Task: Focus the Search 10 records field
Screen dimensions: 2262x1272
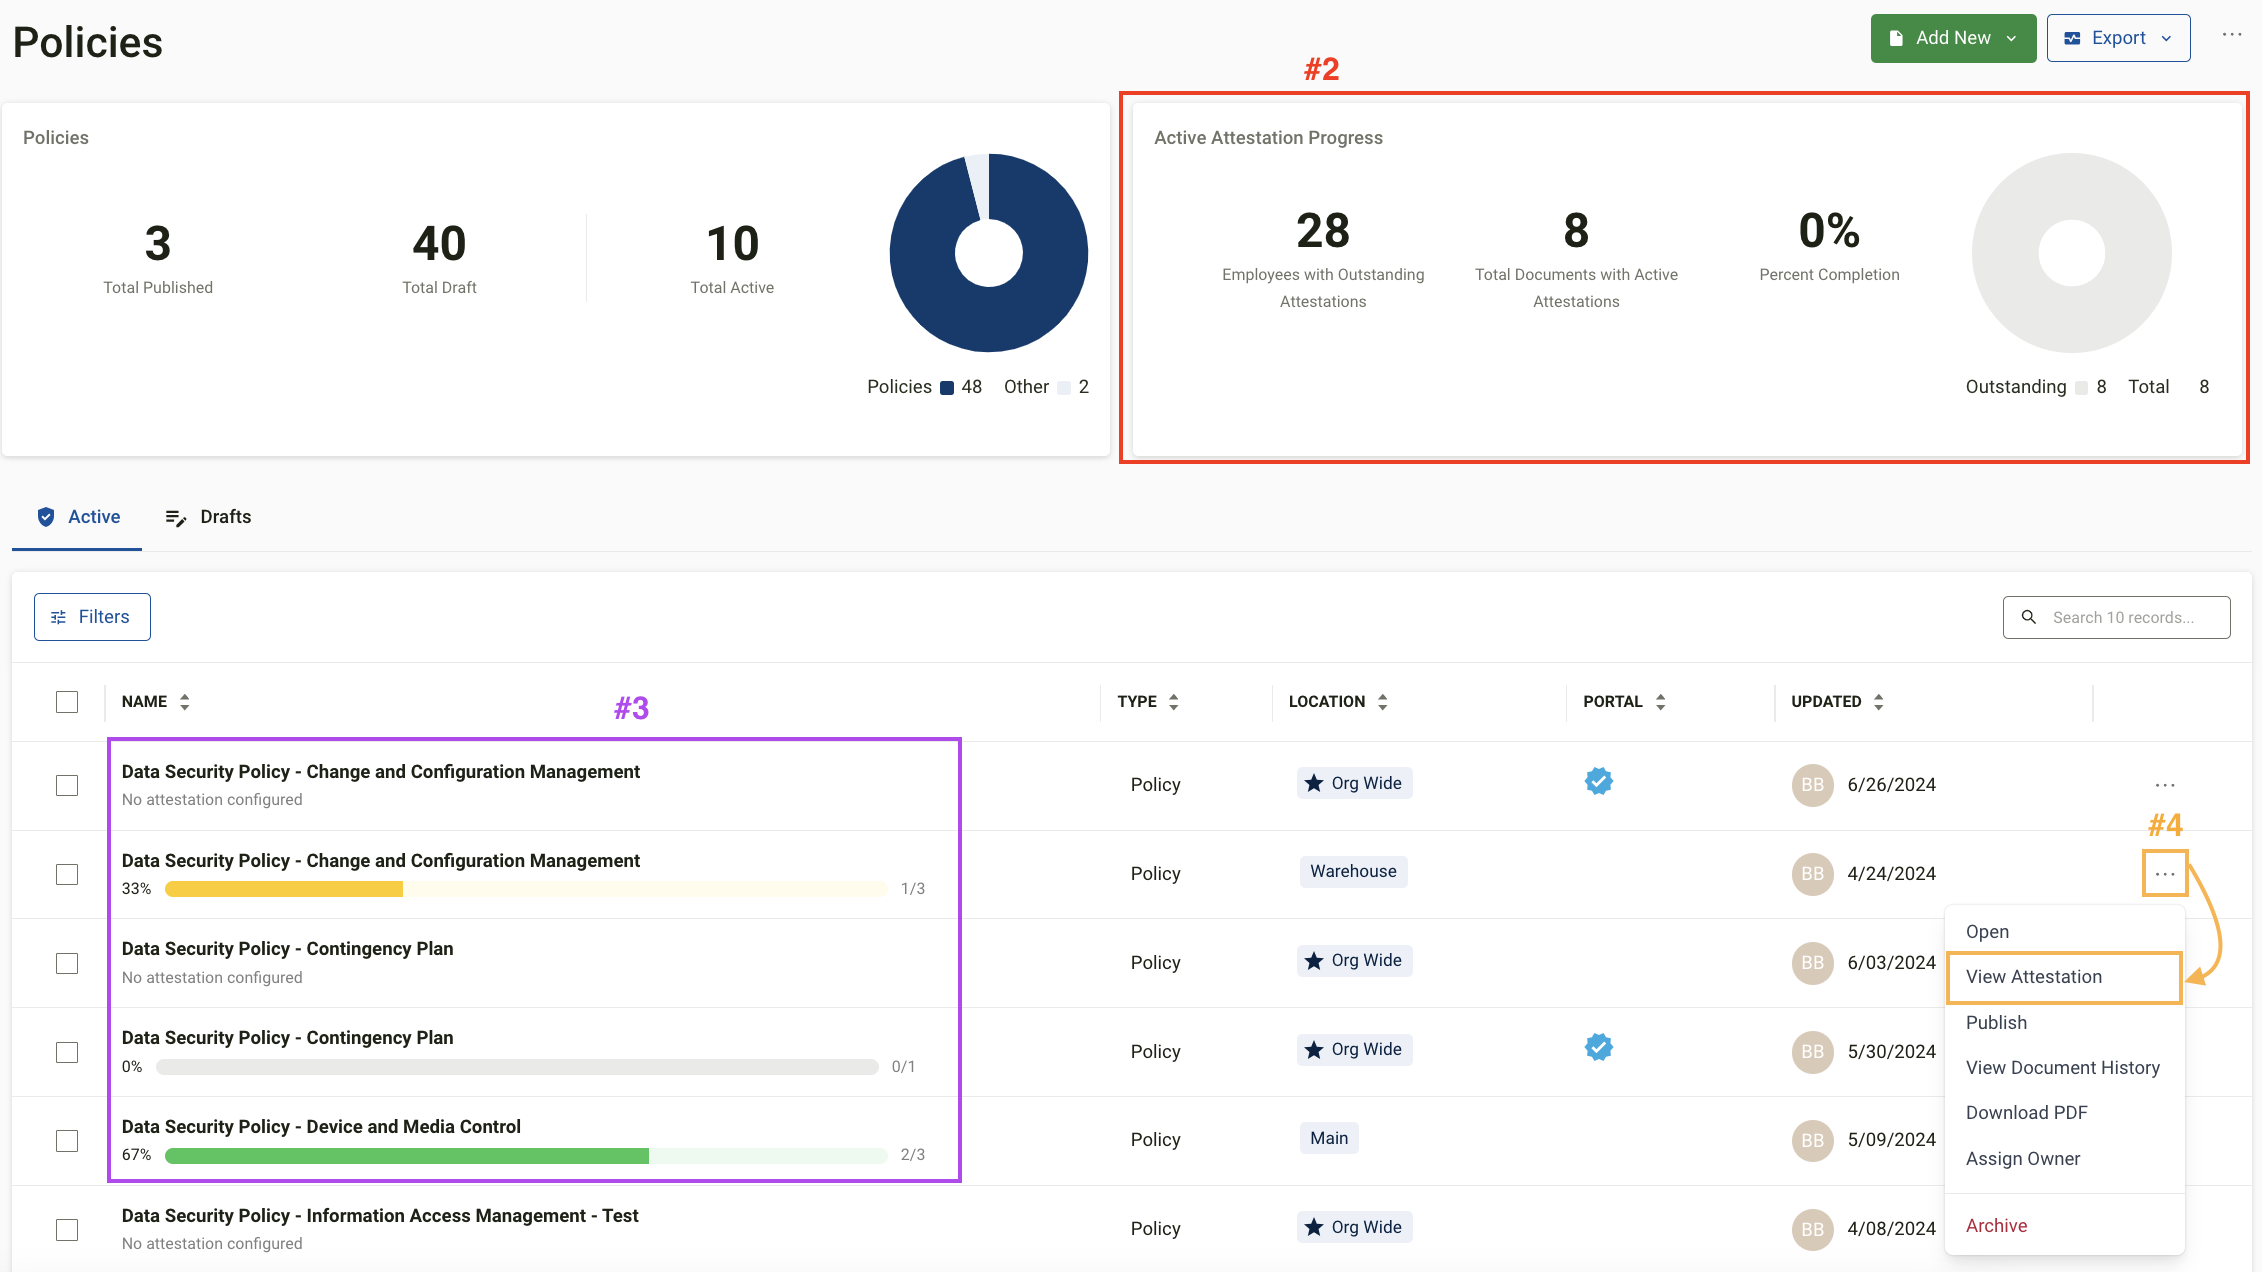Action: 2122,618
